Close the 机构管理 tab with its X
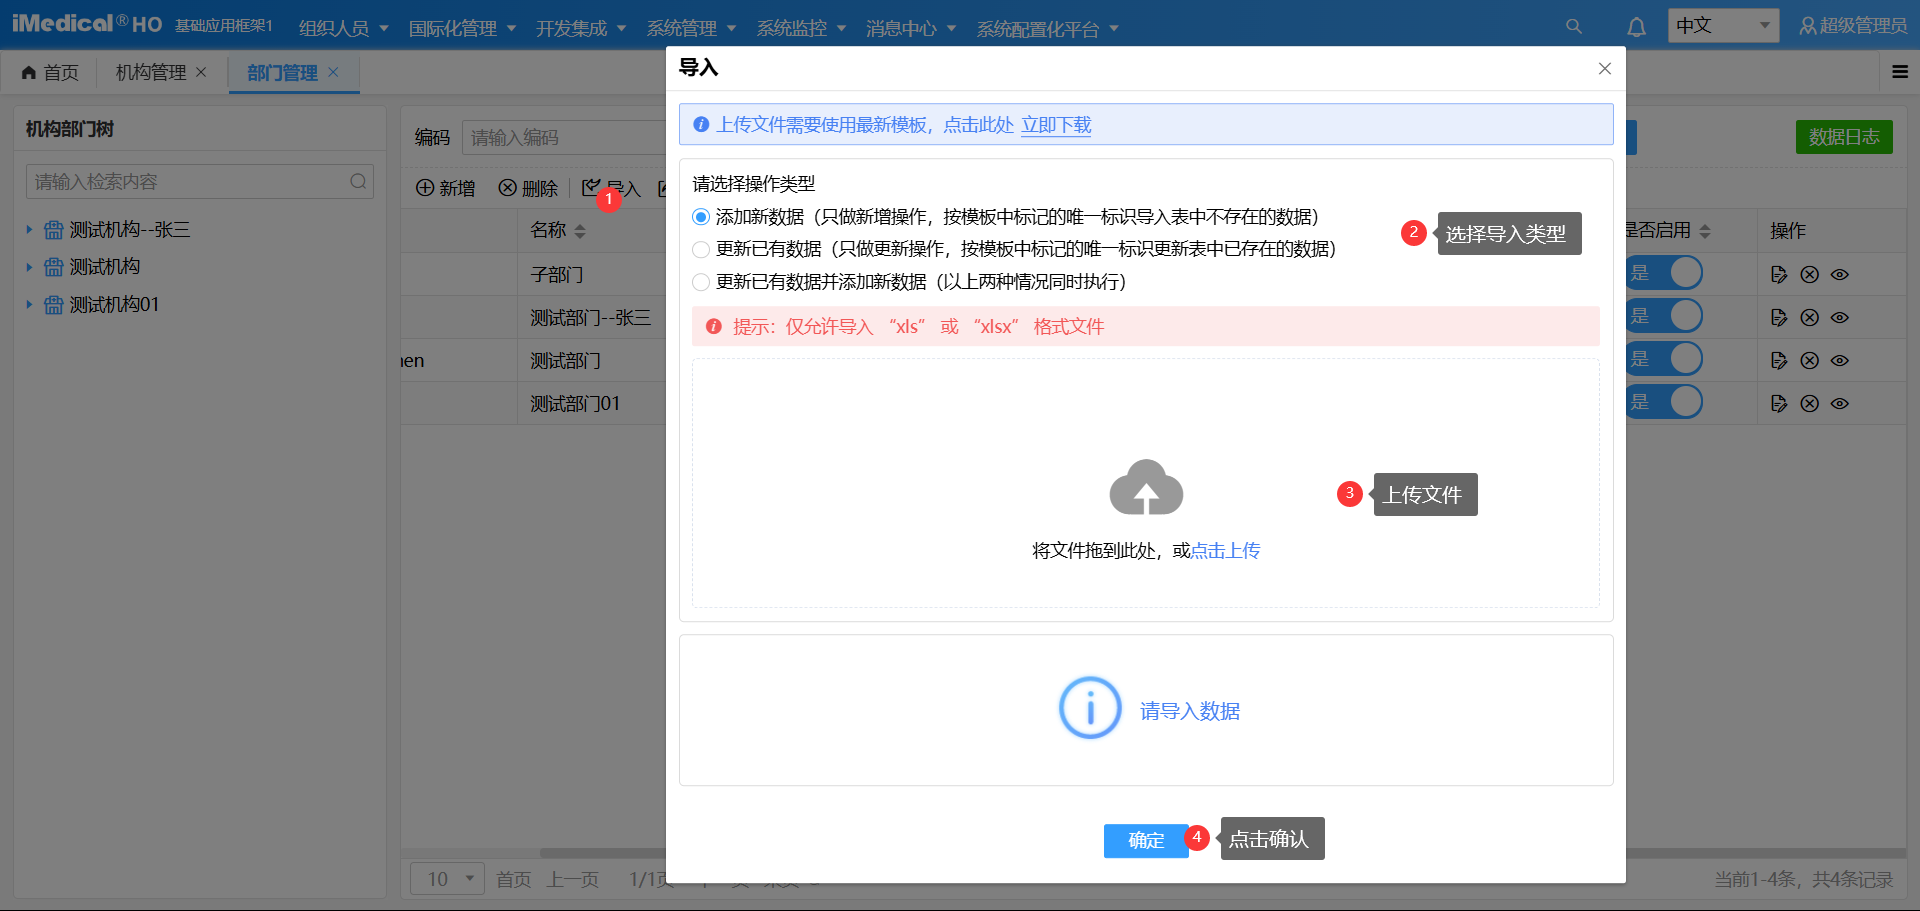 point(201,72)
